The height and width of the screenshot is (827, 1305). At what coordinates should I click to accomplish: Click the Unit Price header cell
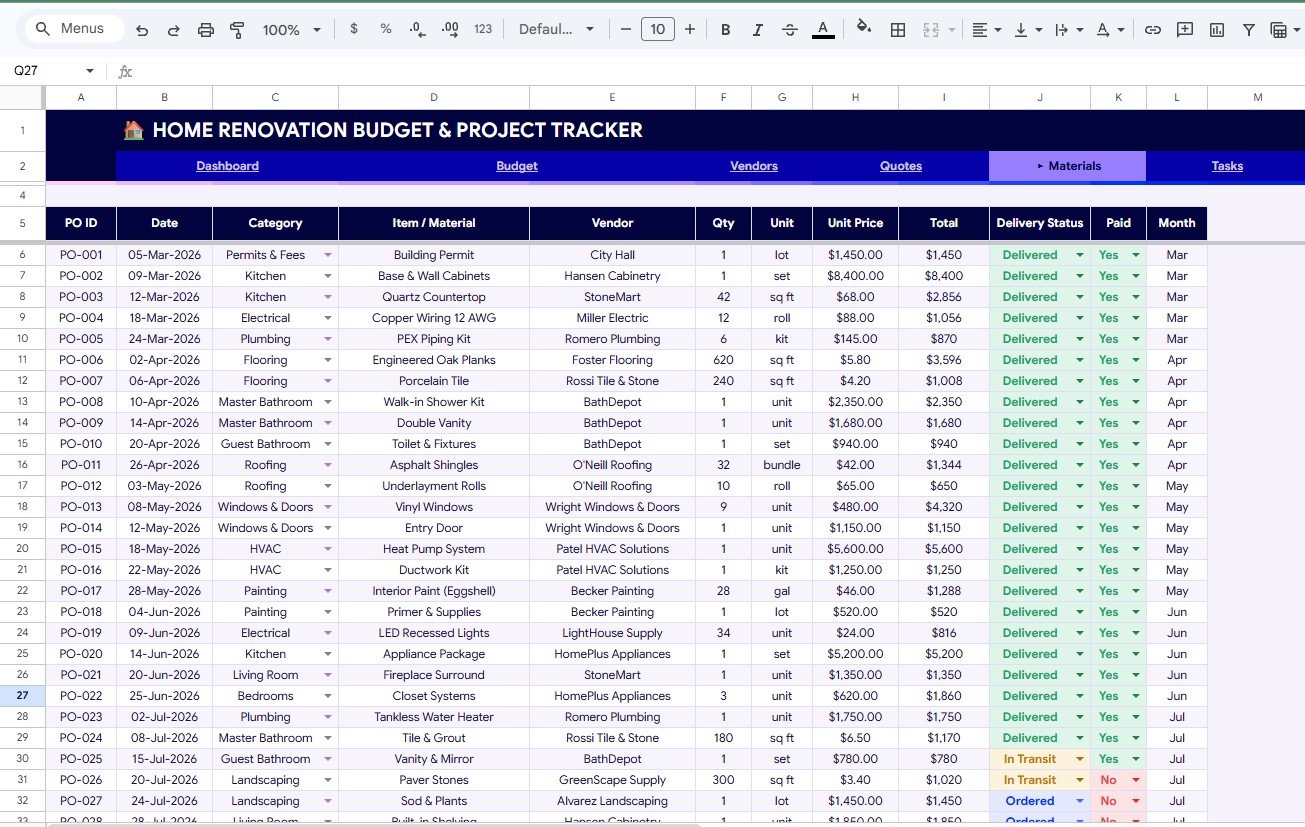[855, 223]
